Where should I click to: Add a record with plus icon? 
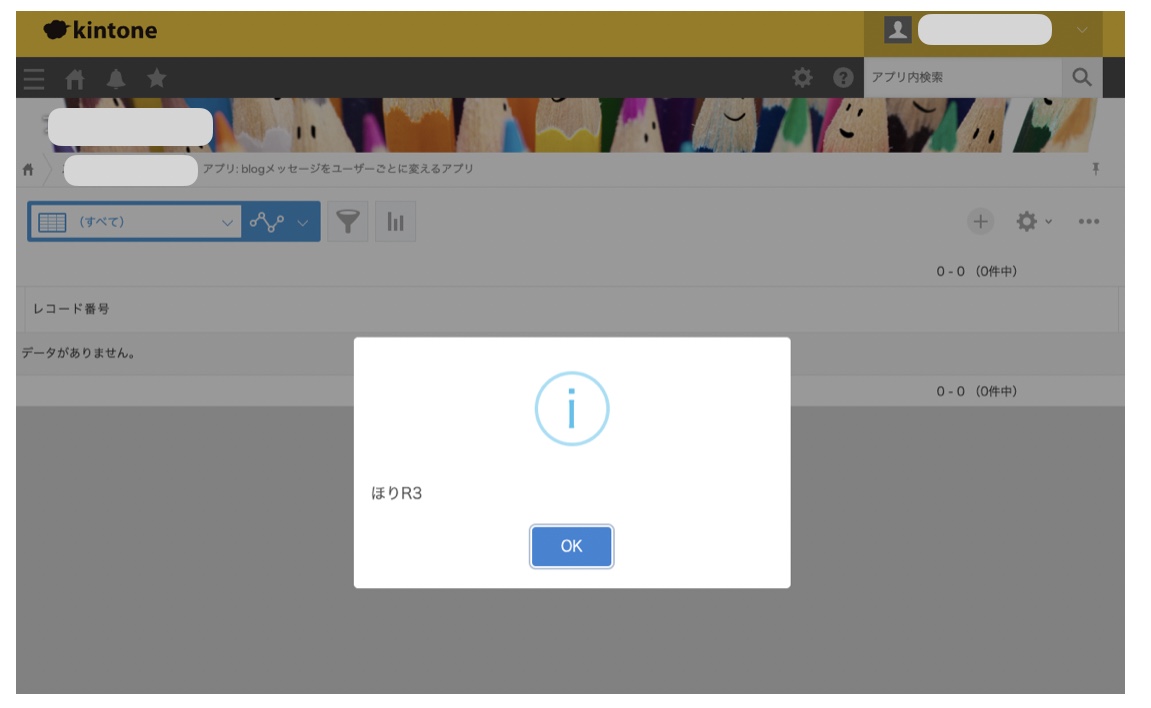pos(980,221)
